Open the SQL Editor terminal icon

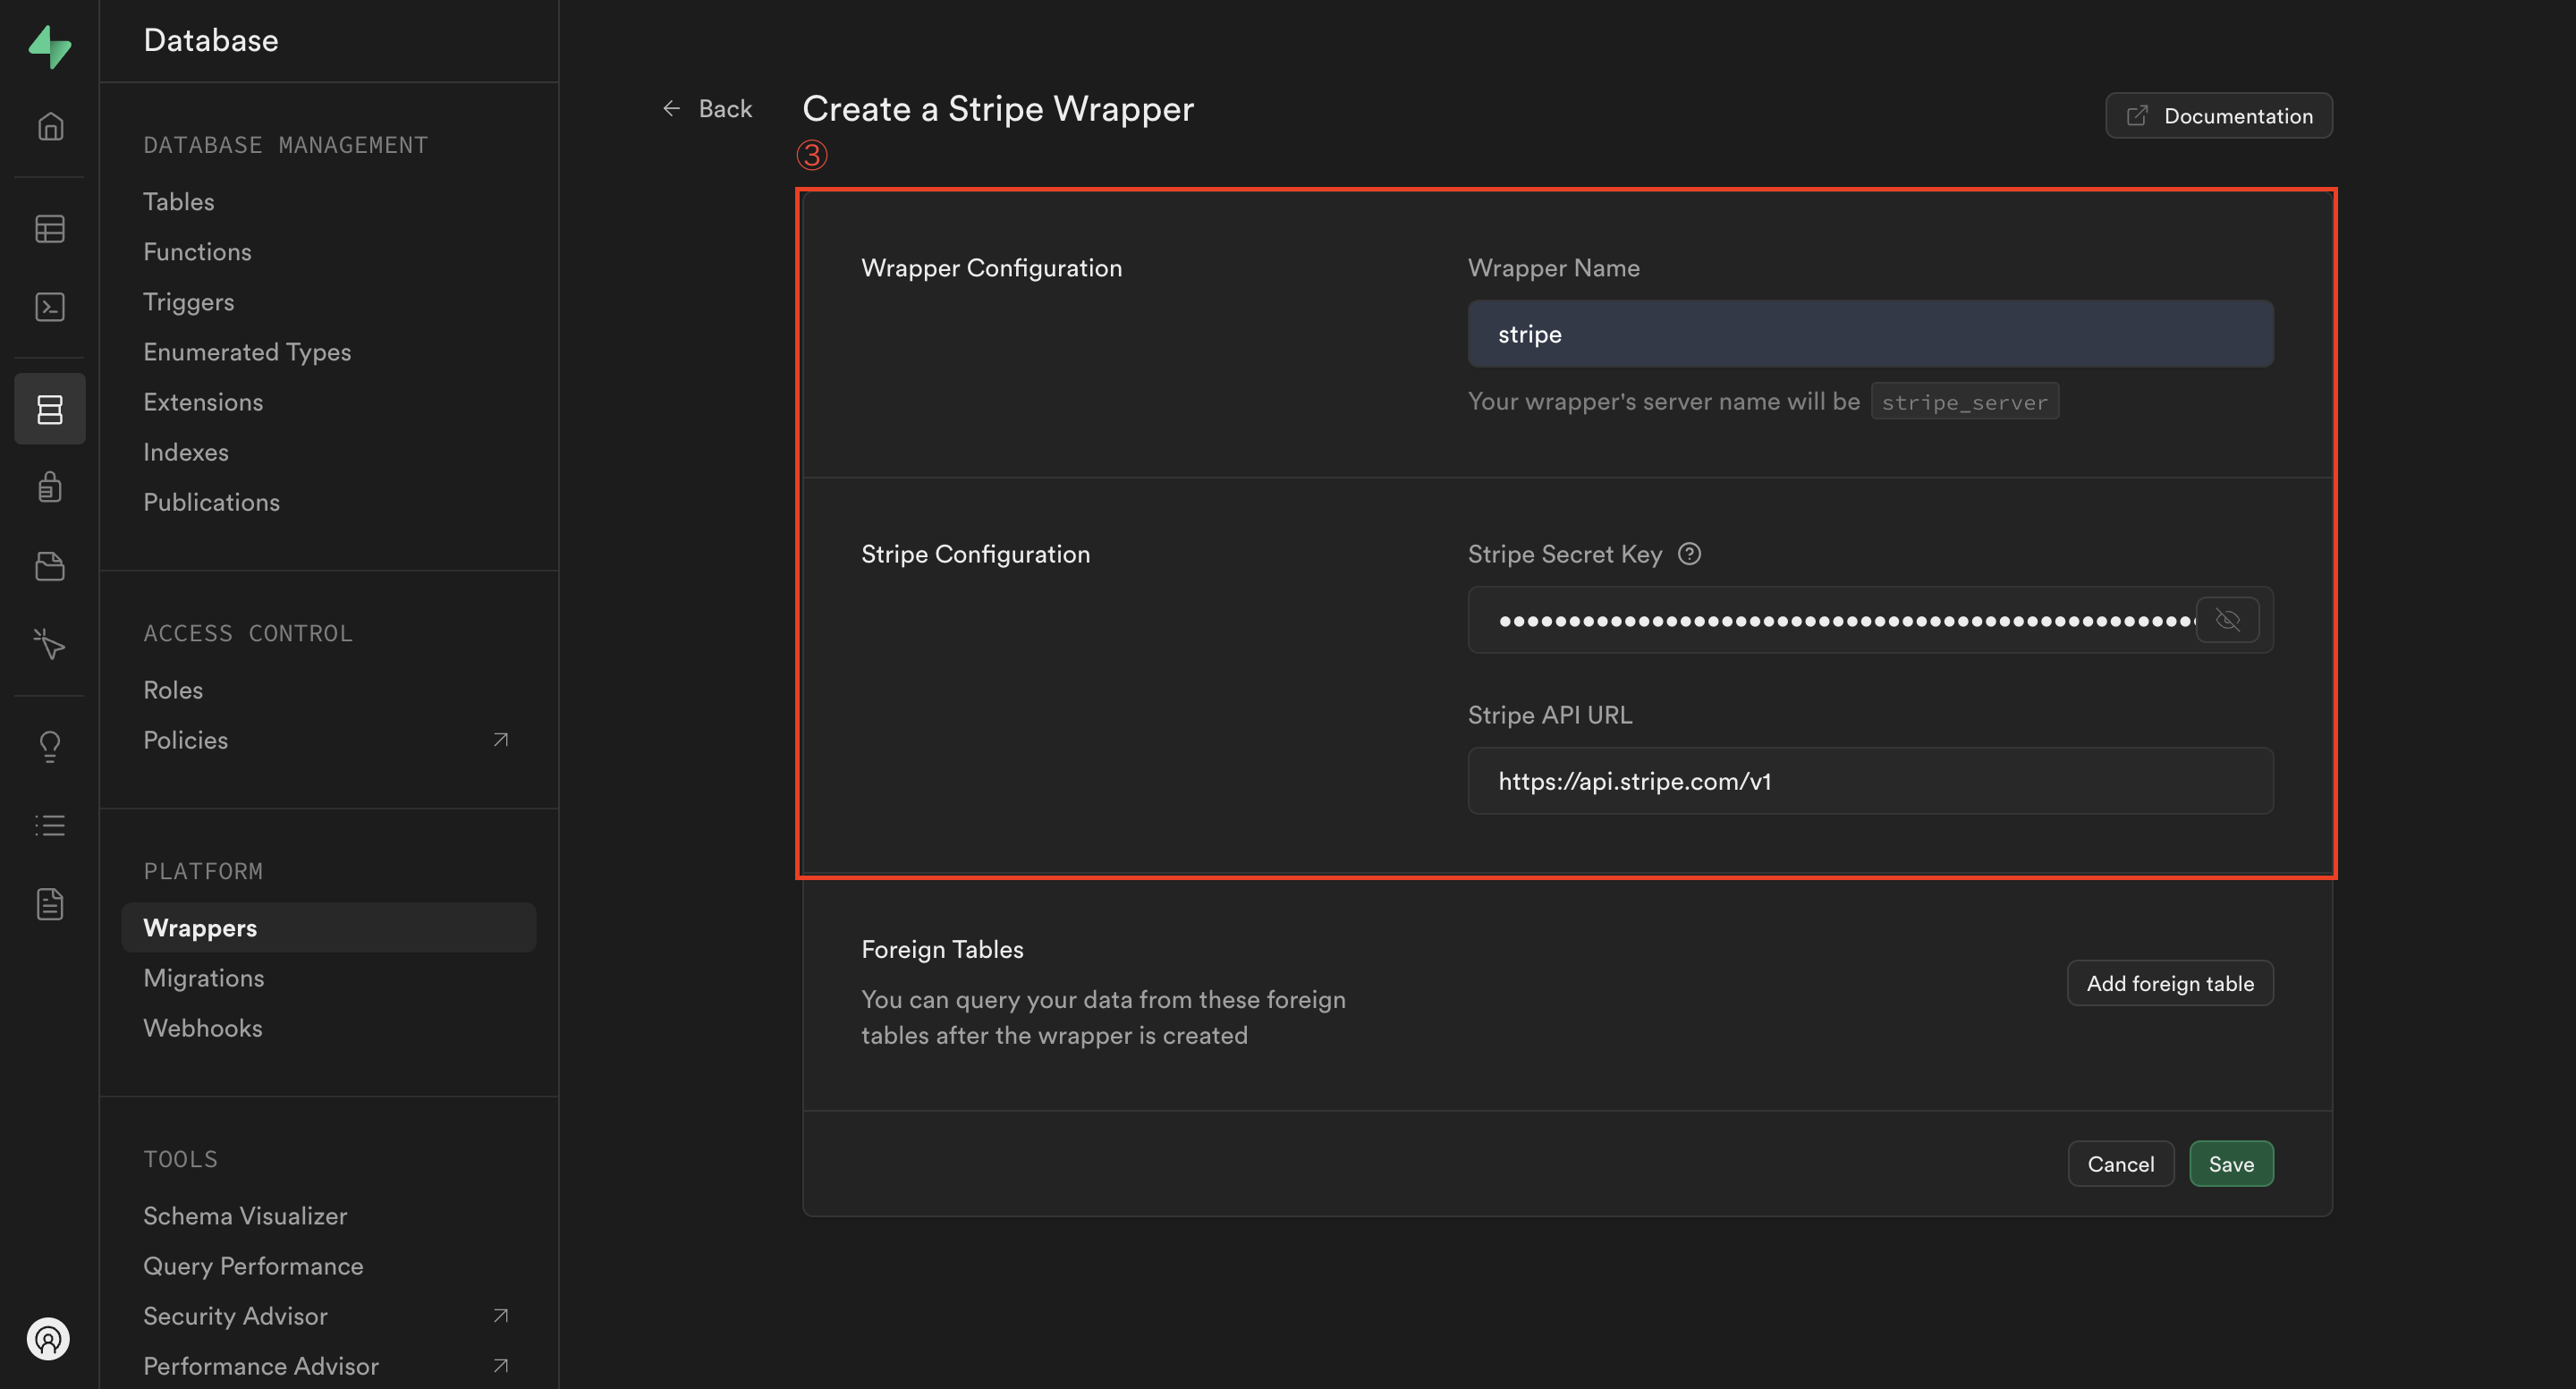[50, 307]
